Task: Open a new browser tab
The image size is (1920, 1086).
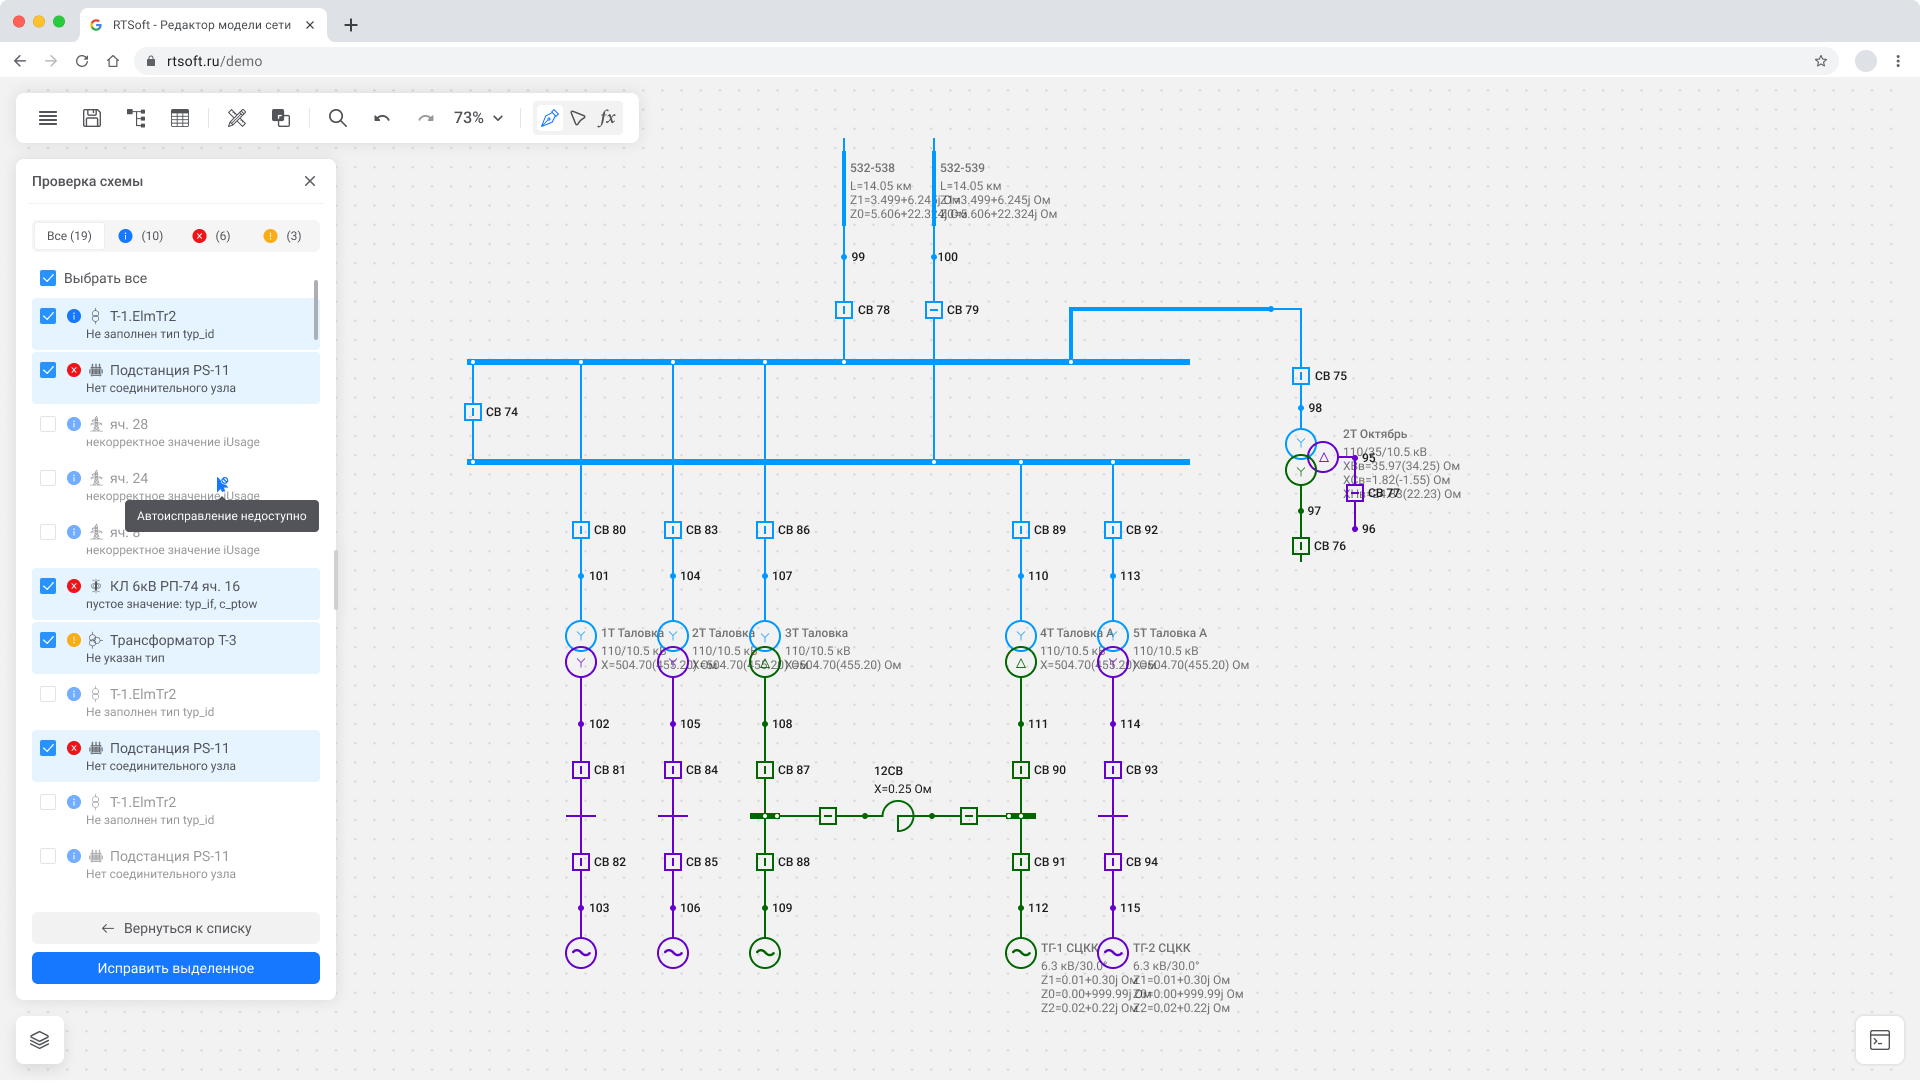Action: coord(351,25)
